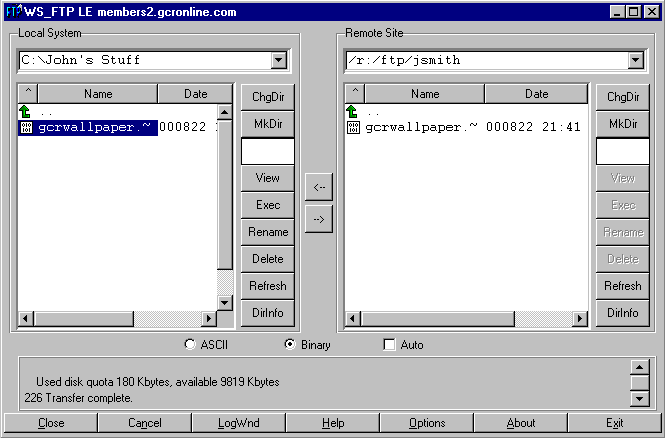Image resolution: width=665 pixels, height=438 pixels.
Task: Sort the remote list by Name
Action: click(425, 93)
